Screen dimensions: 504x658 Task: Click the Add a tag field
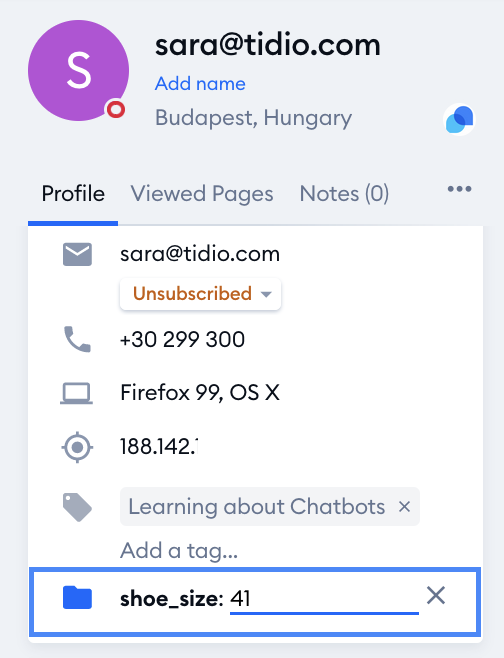coord(179,550)
